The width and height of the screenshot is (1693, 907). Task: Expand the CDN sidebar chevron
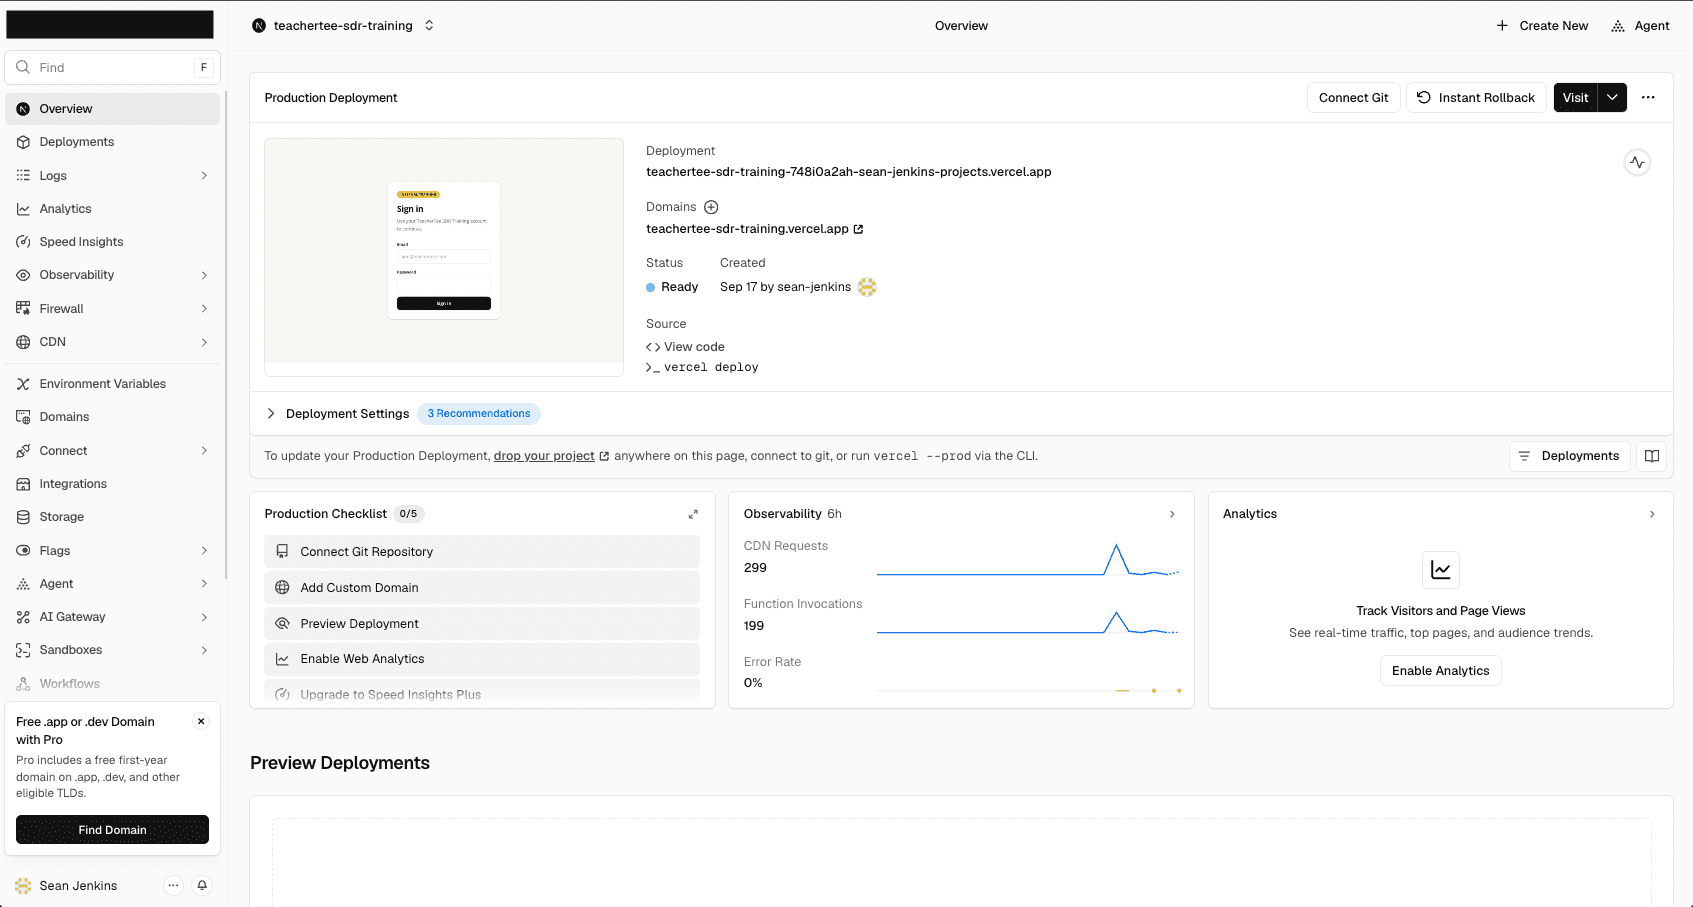[204, 342]
